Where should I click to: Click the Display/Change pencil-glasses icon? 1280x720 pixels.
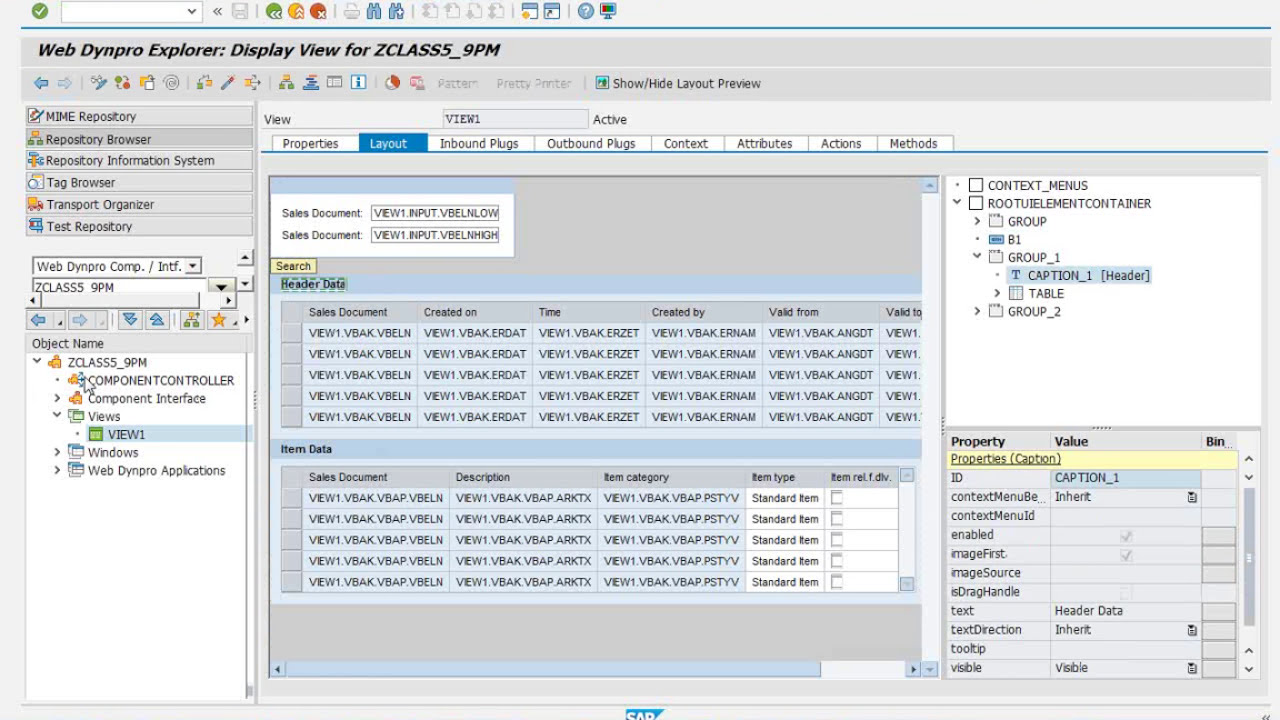[98, 83]
